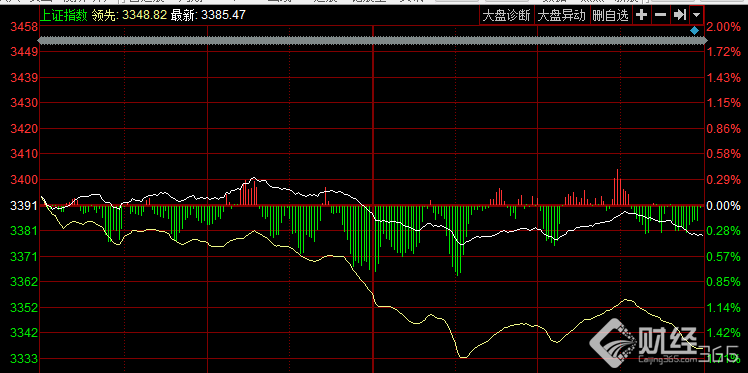This screenshot has width=748, height=373.
Task: Open the dropdown arrow beside the toolbar
Action: pos(696,15)
